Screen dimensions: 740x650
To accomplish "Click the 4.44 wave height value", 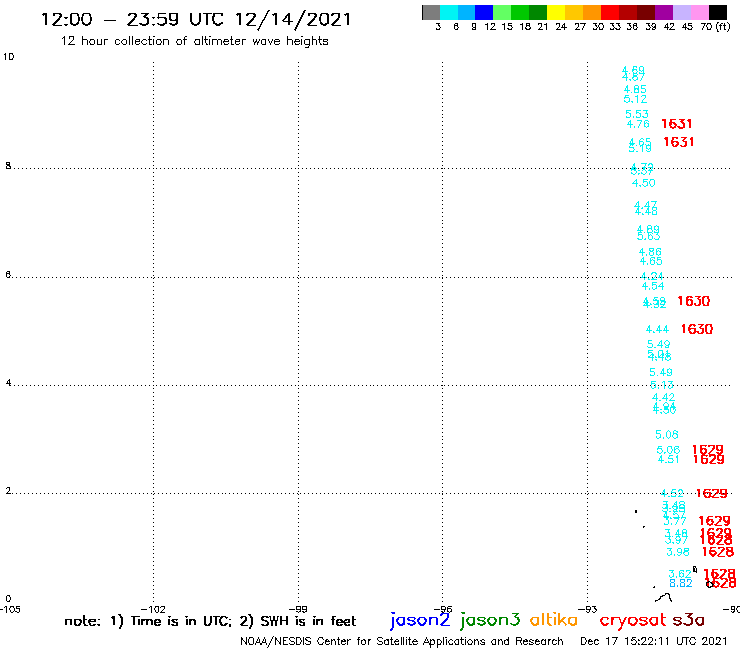I will point(657,329).
